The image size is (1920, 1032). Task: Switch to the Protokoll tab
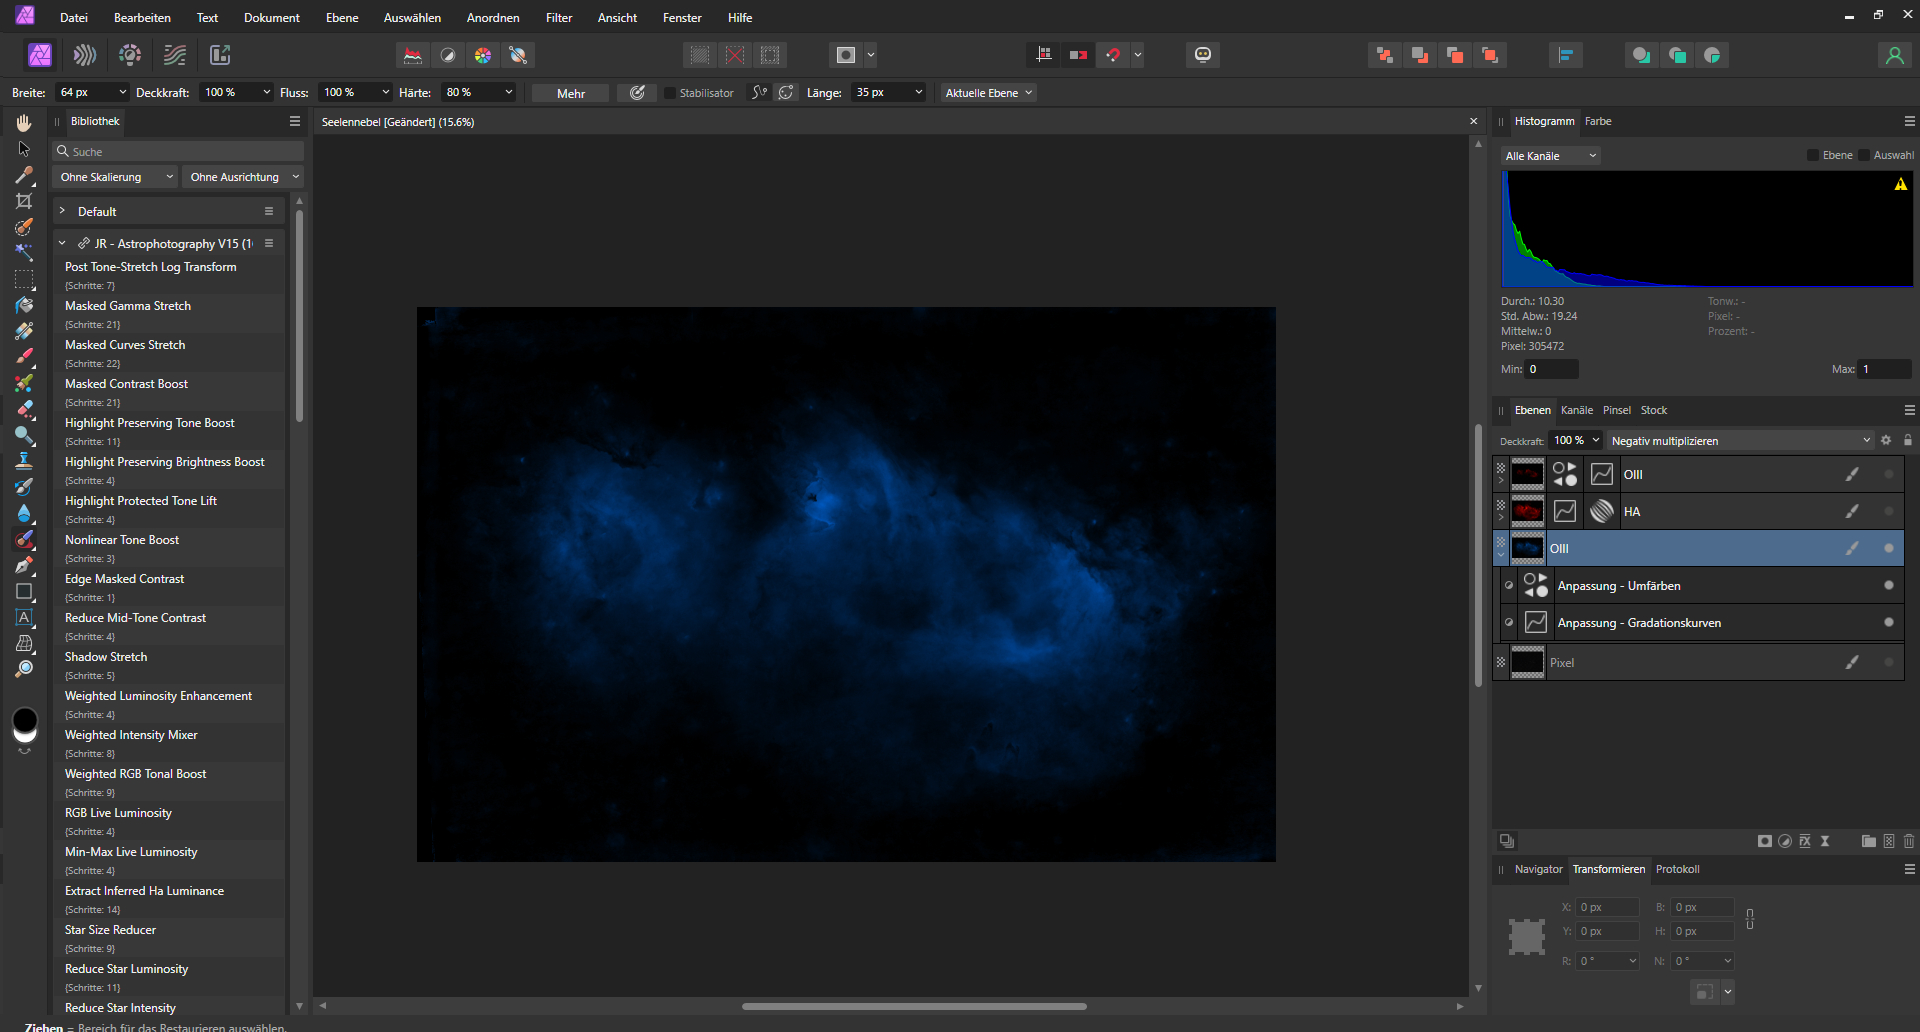pyautogui.click(x=1677, y=869)
